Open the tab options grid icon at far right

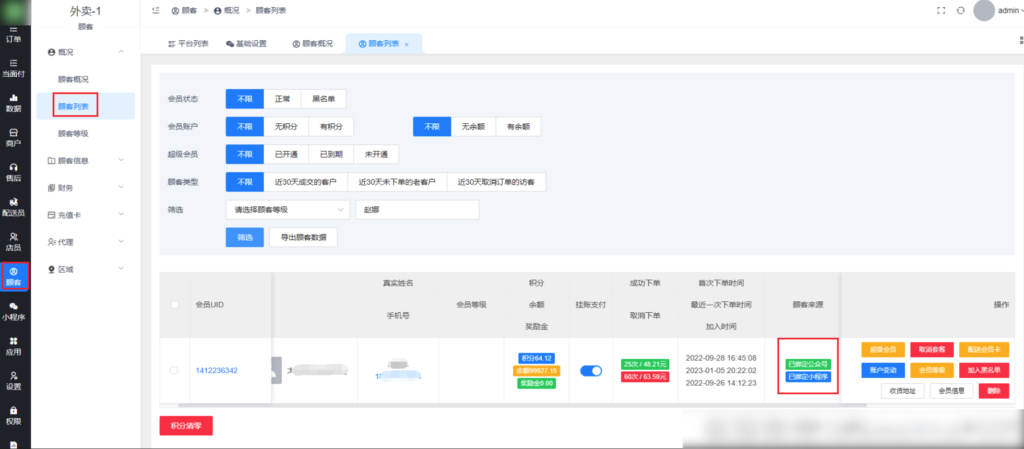pos(1021,40)
